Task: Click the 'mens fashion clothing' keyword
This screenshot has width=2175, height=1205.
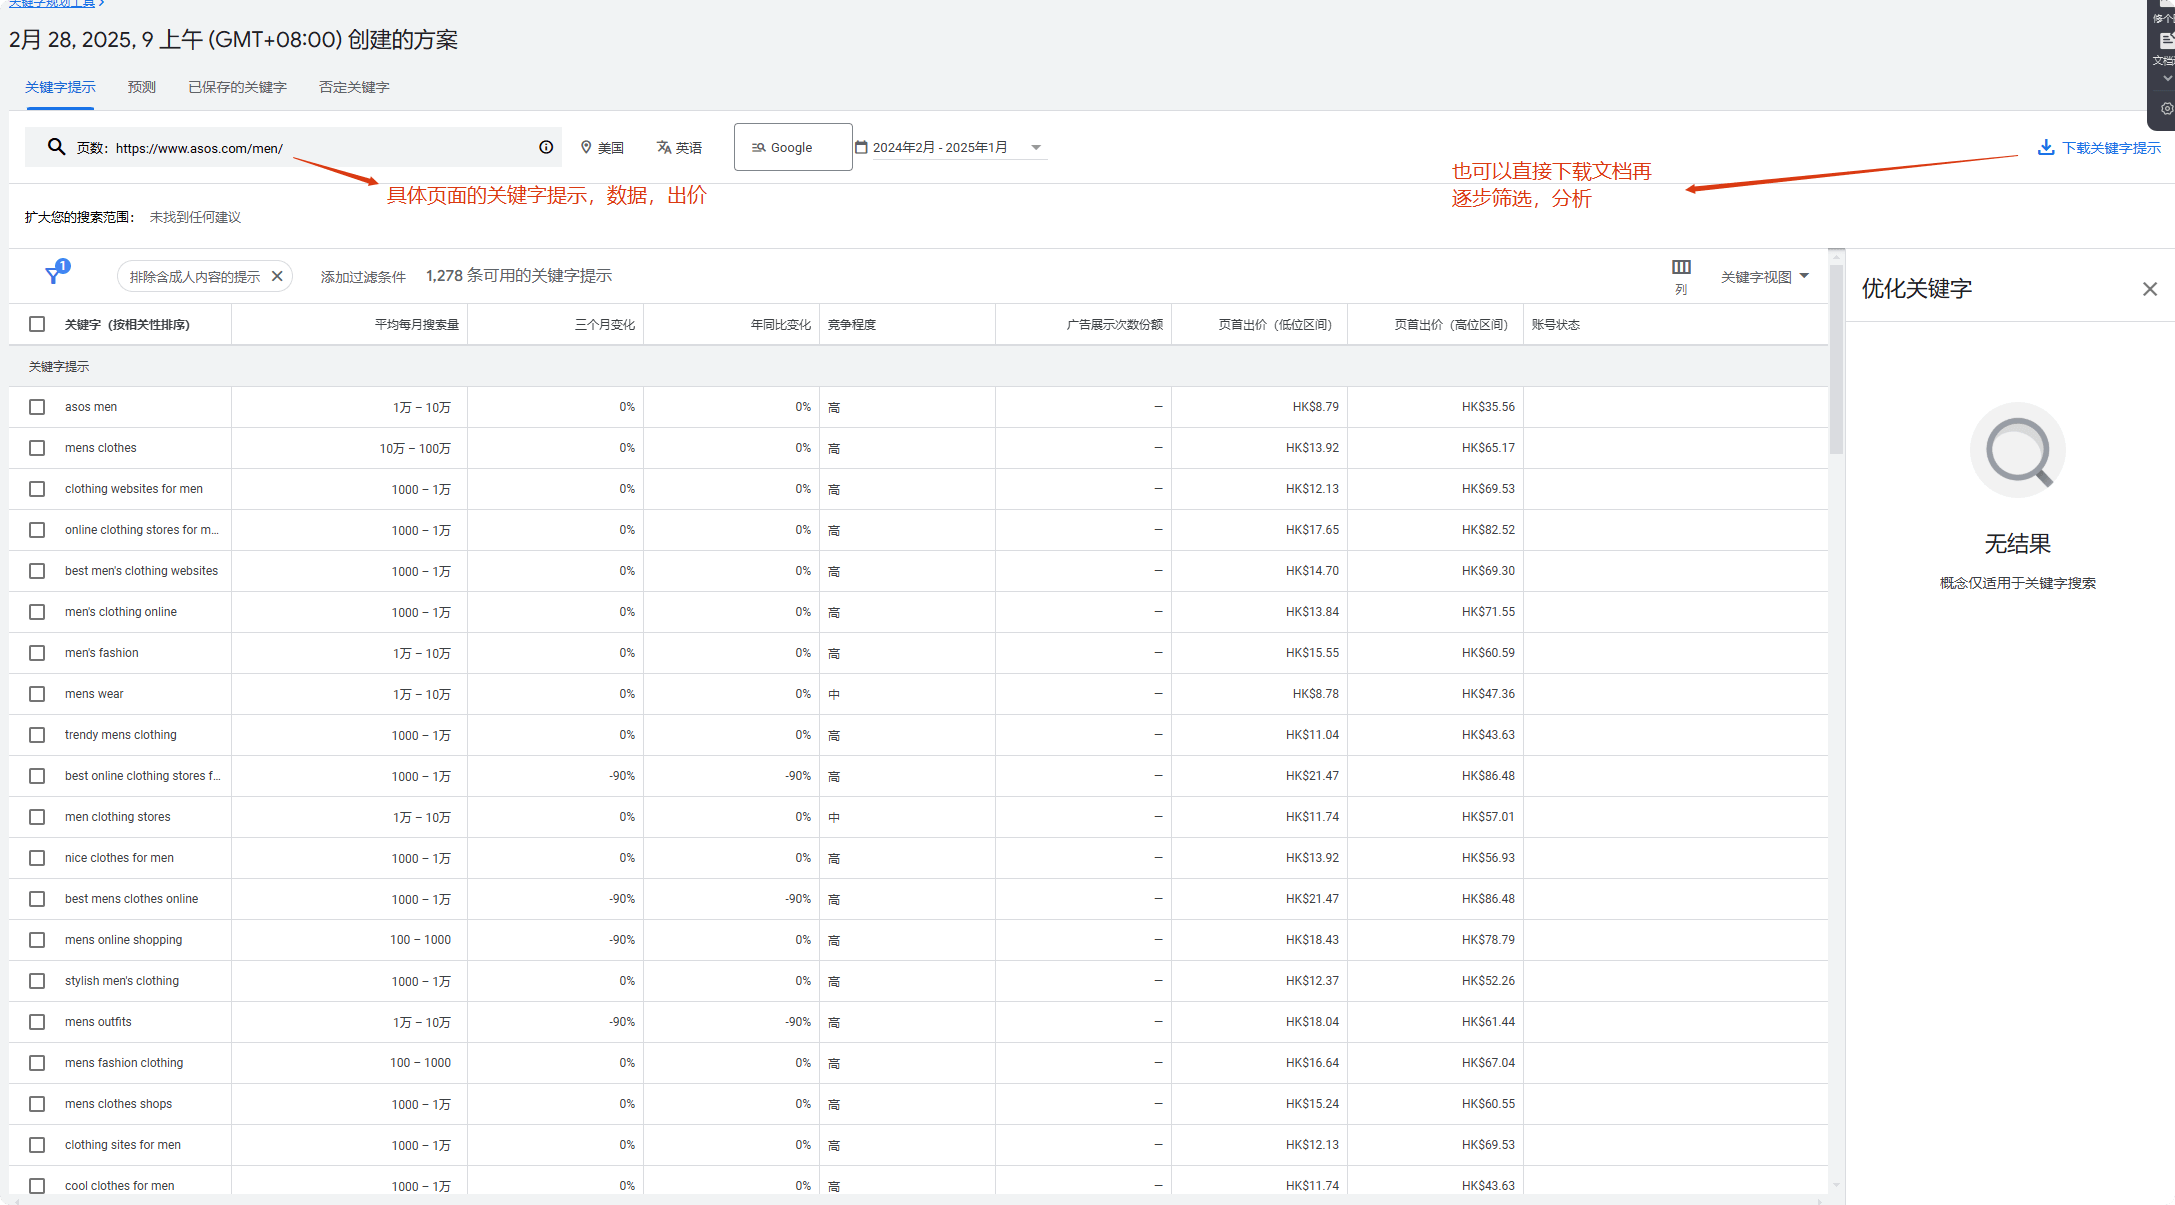Action: 124,1063
